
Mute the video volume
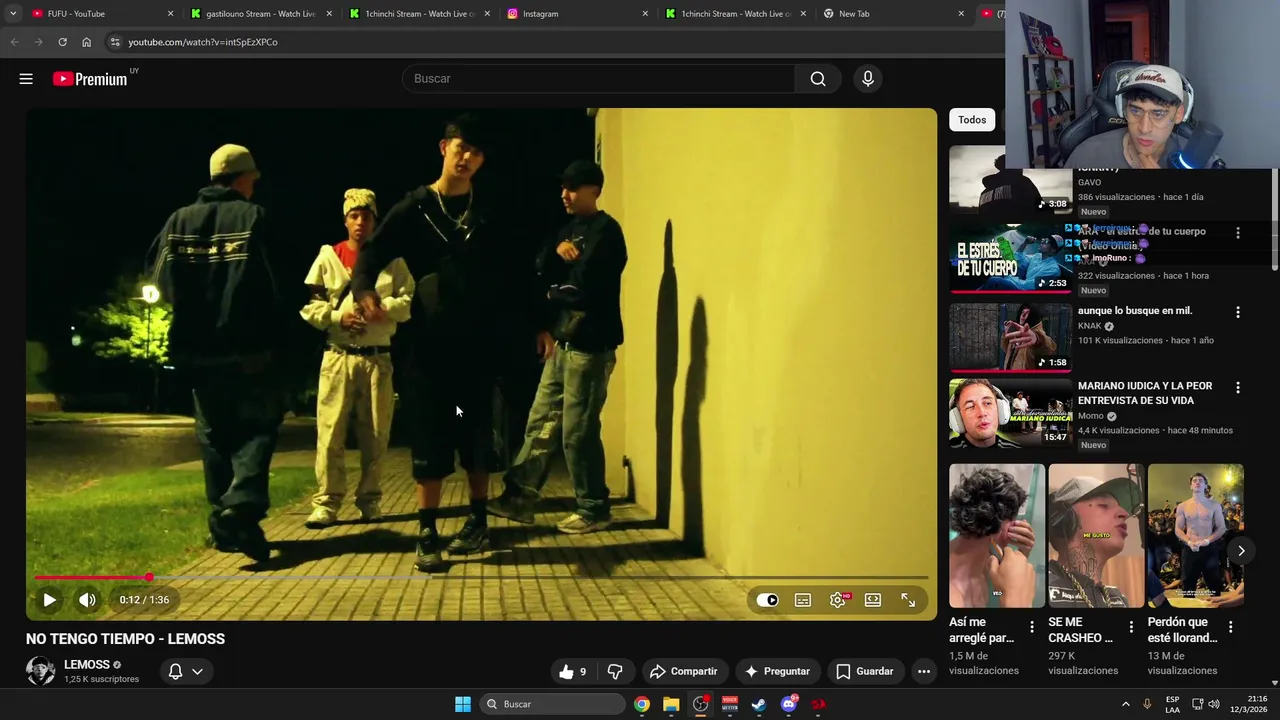tap(88, 600)
